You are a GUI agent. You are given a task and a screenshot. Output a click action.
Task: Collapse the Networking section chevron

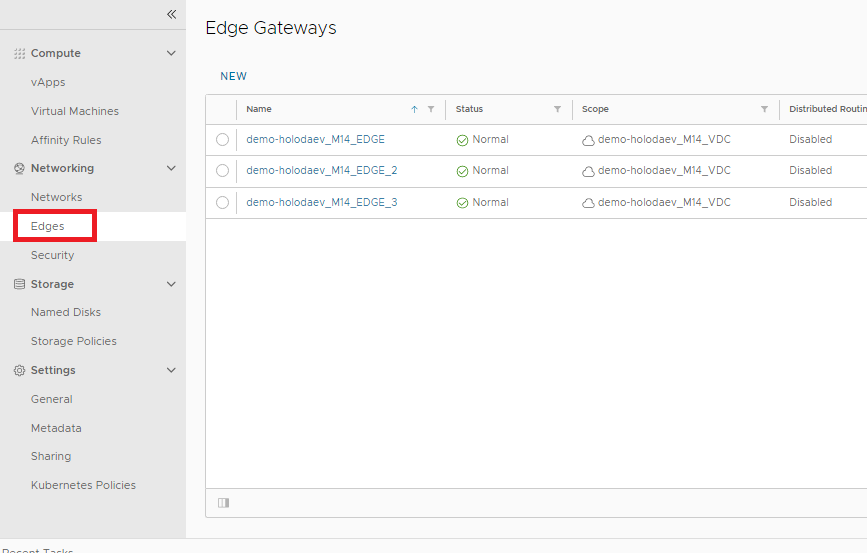(171, 168)
